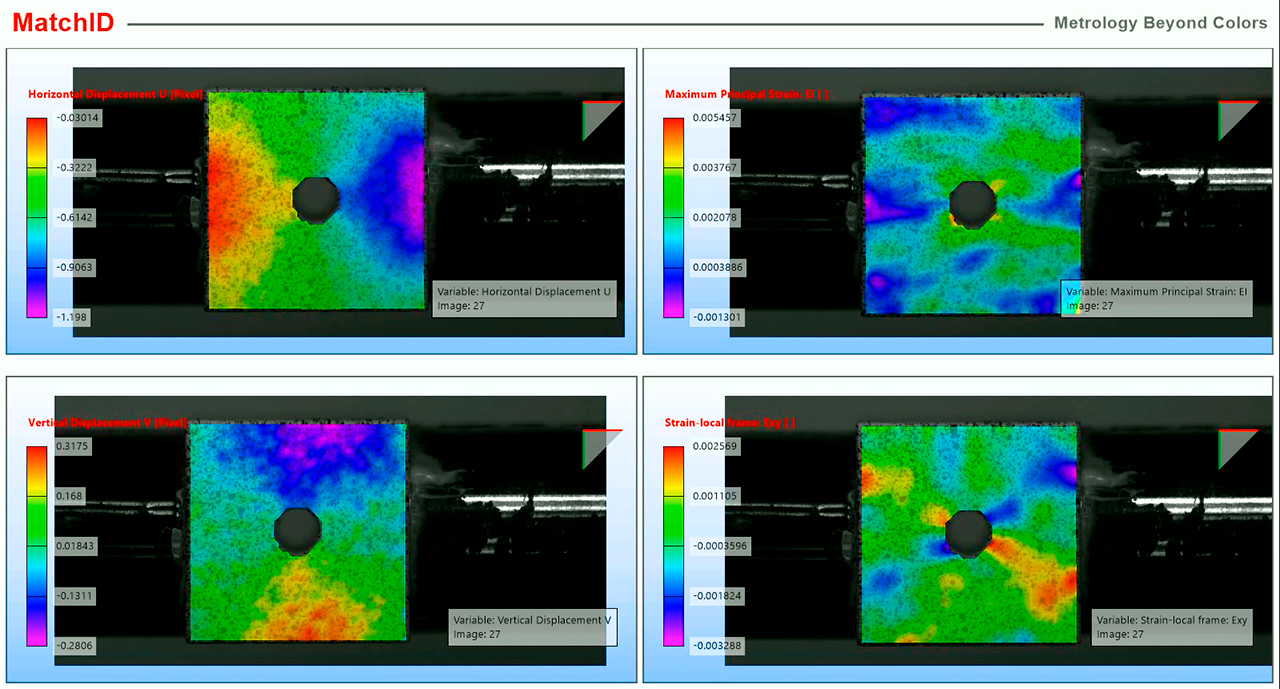The height and width of the screenshot is (689, 1280).
Task: Select the Strain-local frame Exy info panel
Action: click(1170, 626)
